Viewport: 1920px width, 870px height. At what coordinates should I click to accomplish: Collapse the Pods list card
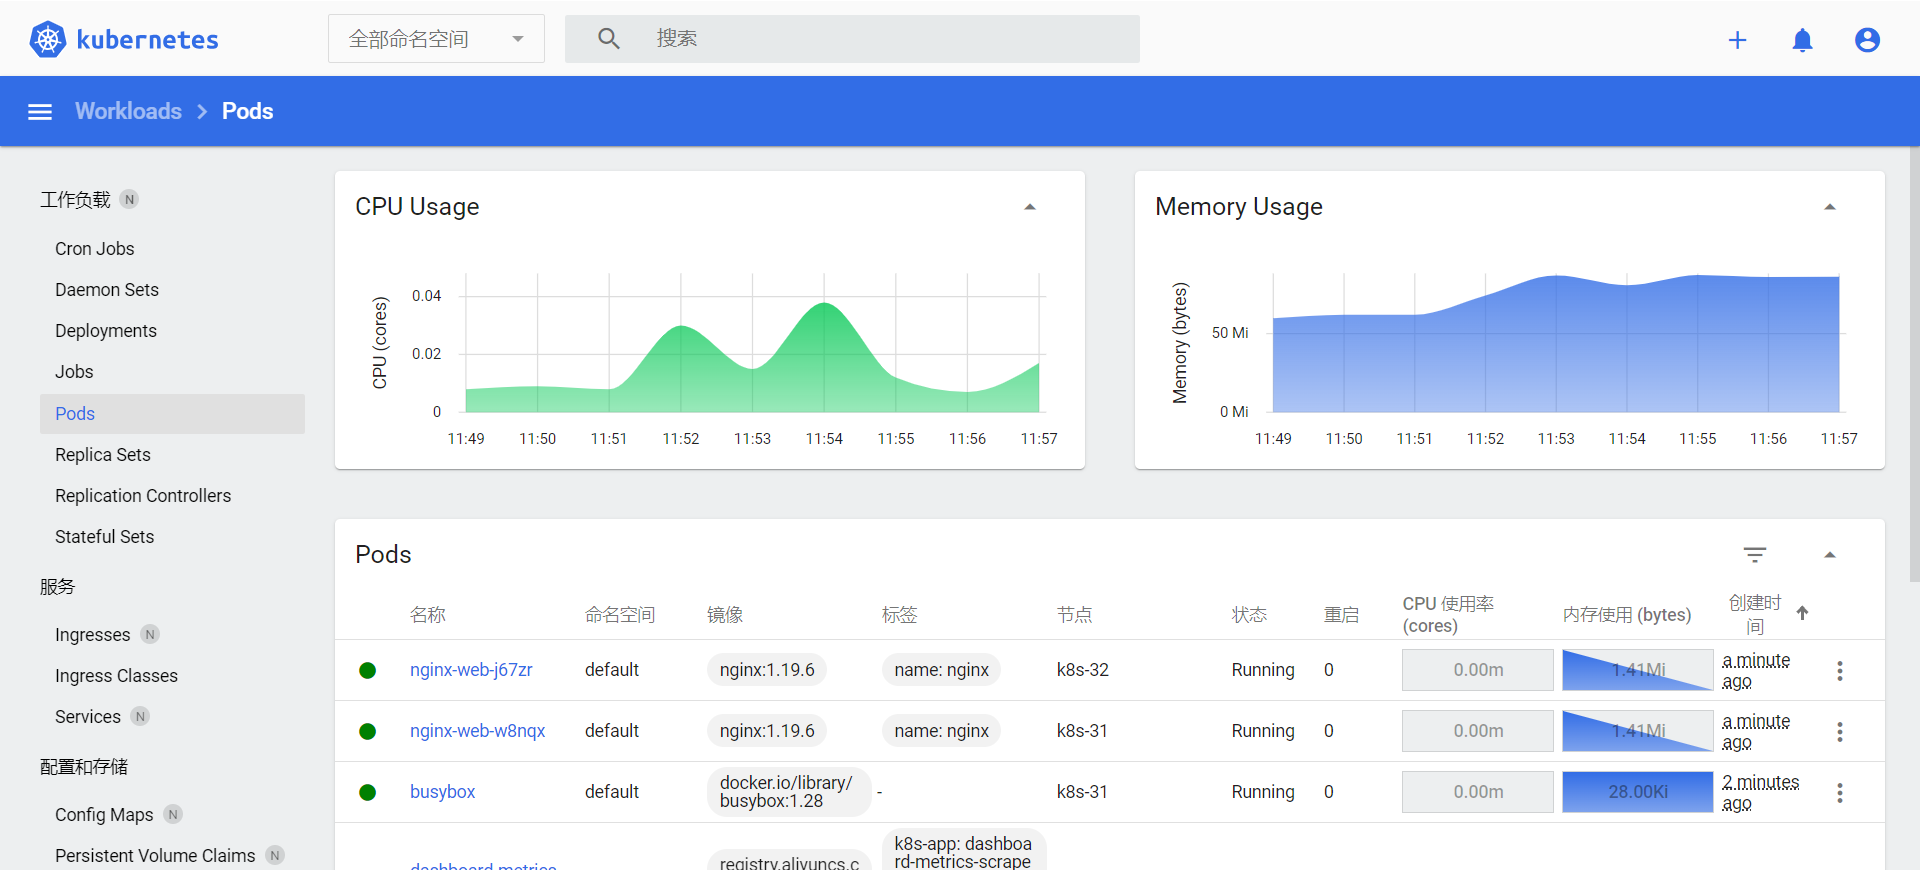(1830, 555)
